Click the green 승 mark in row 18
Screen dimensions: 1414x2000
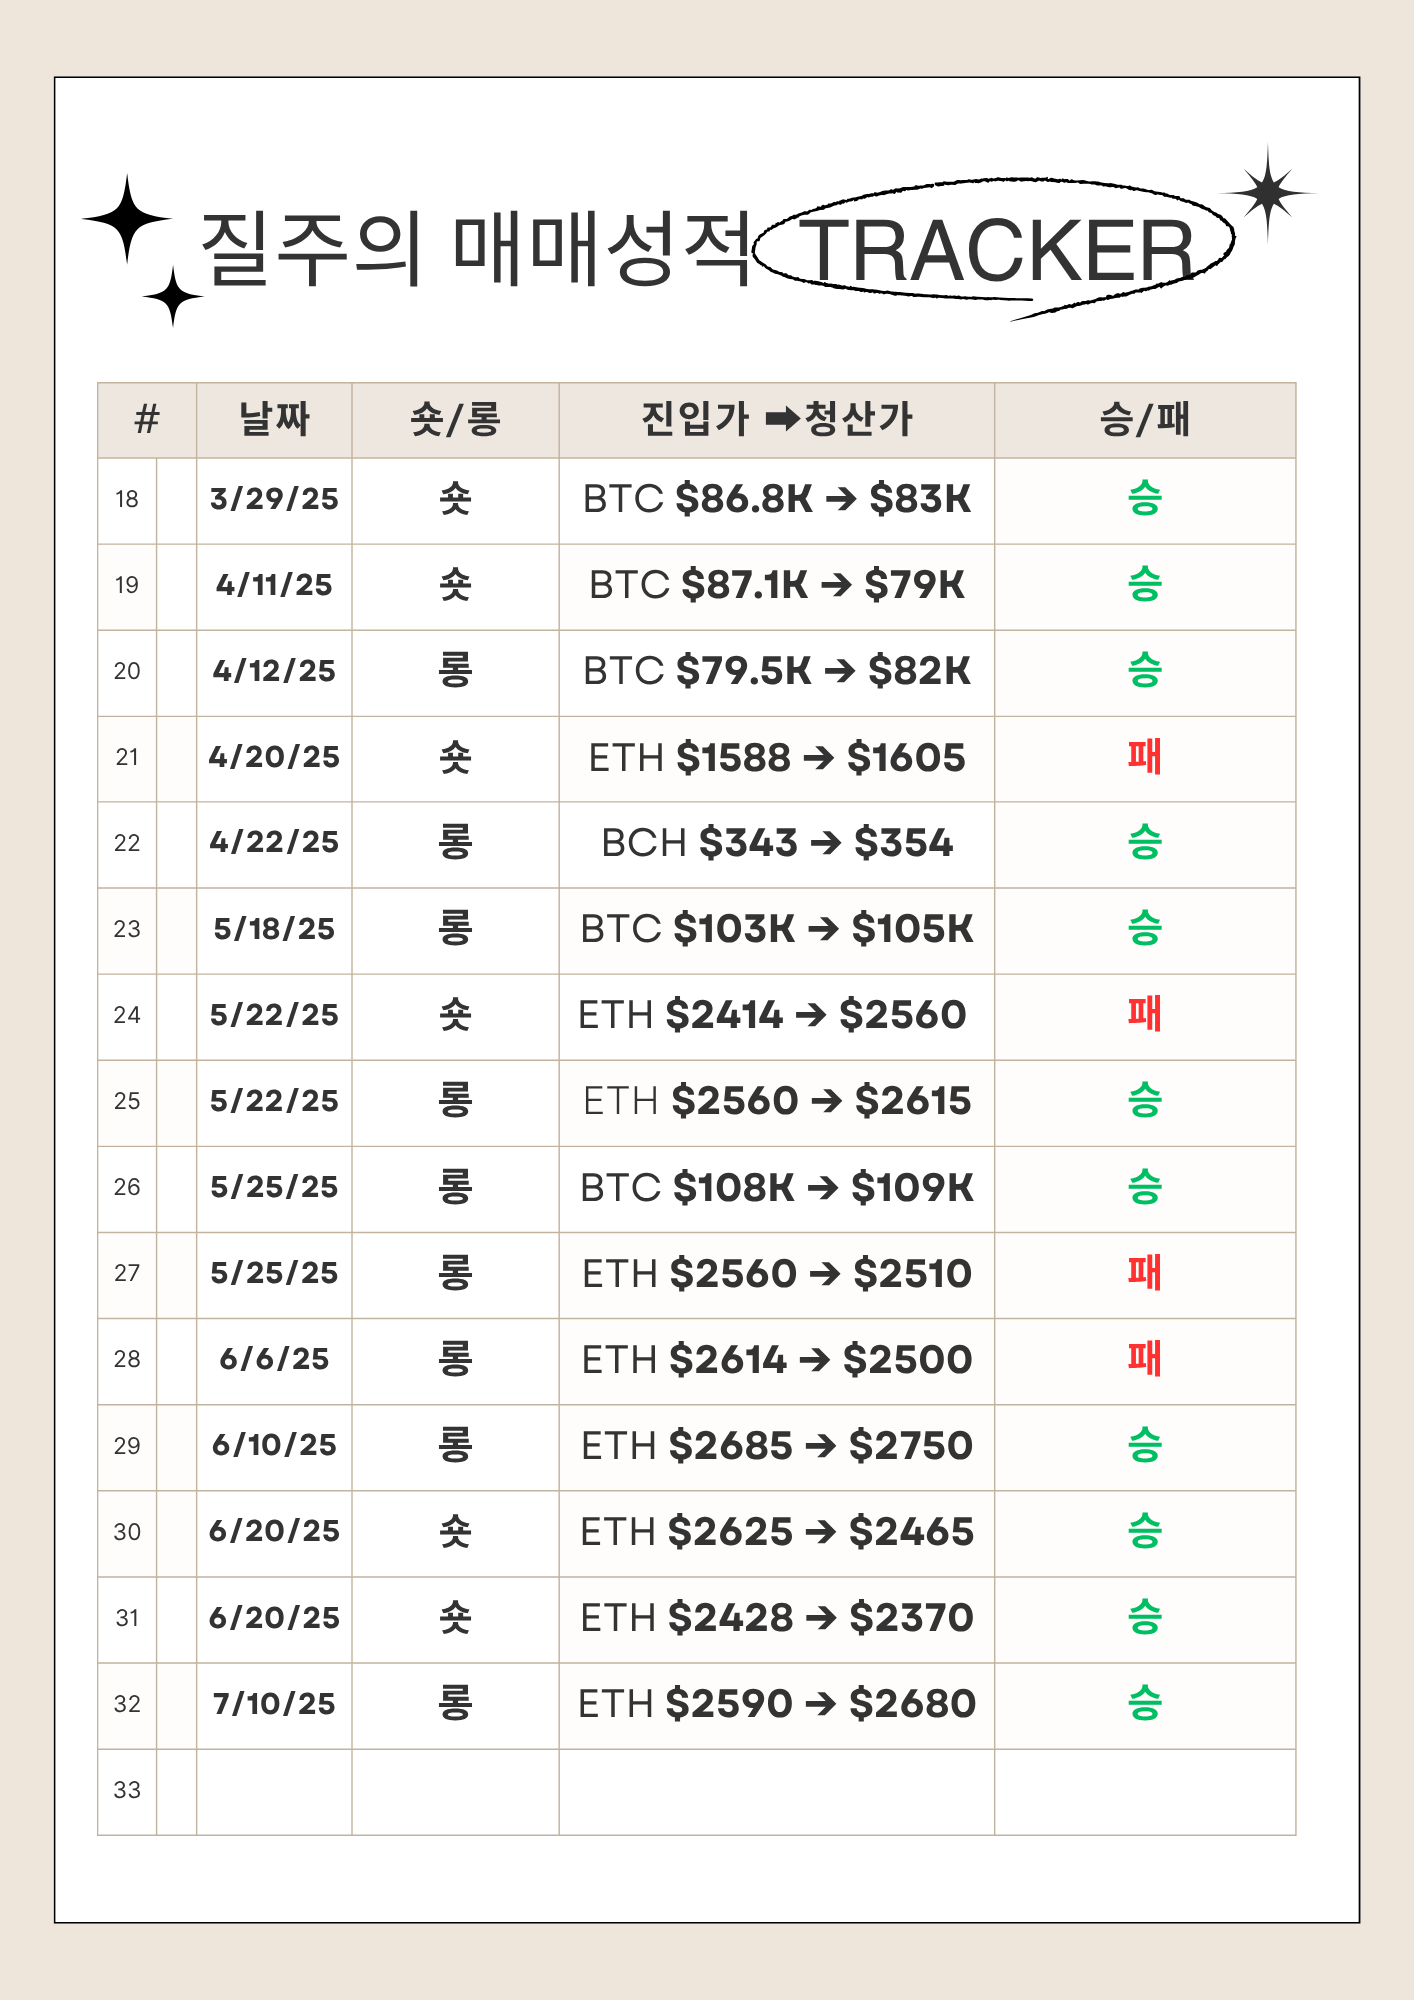[1144, 498]
